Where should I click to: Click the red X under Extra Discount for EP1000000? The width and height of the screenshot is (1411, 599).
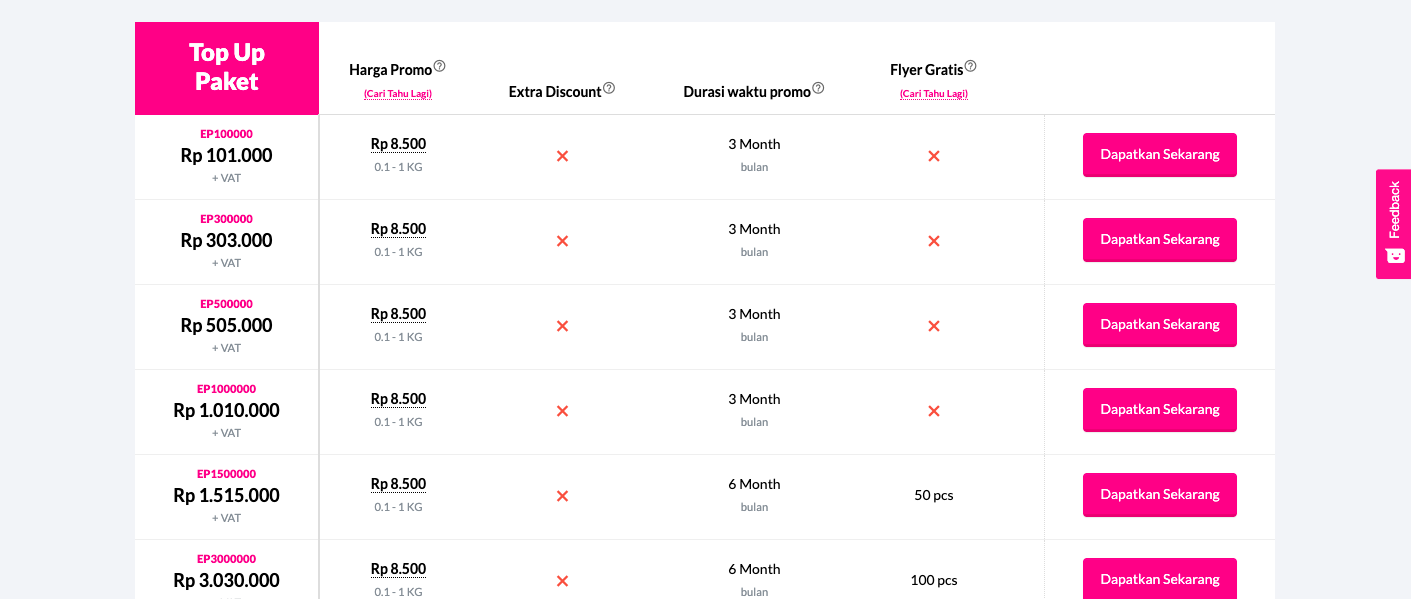[562, 410]
